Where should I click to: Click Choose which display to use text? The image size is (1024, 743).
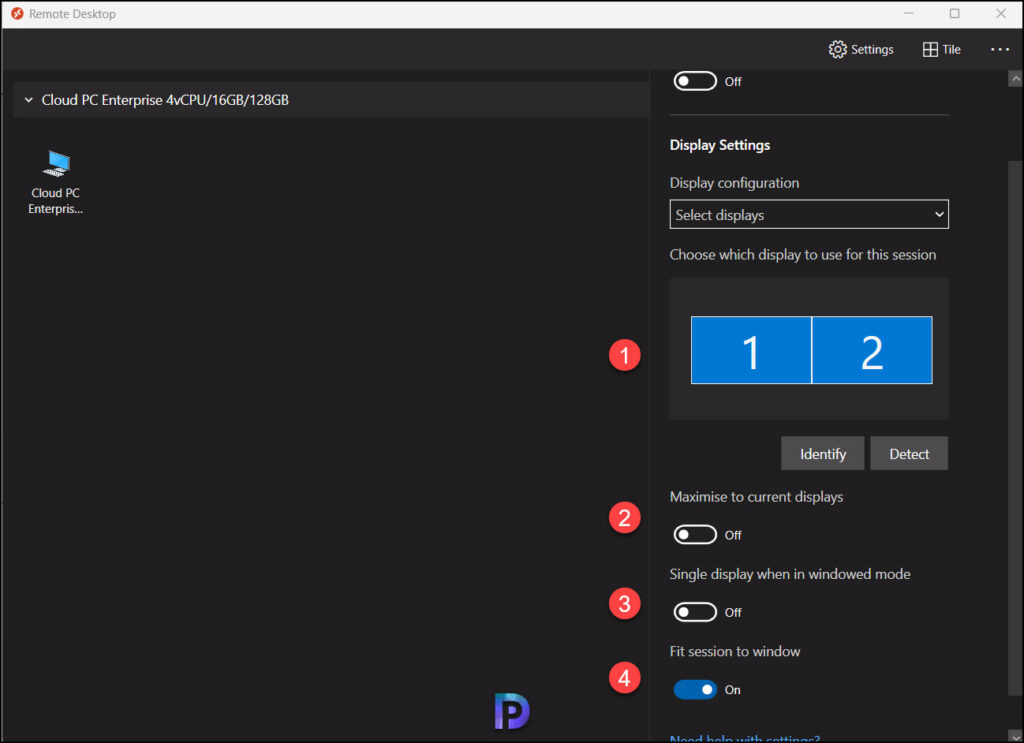(x=803, y=255)
